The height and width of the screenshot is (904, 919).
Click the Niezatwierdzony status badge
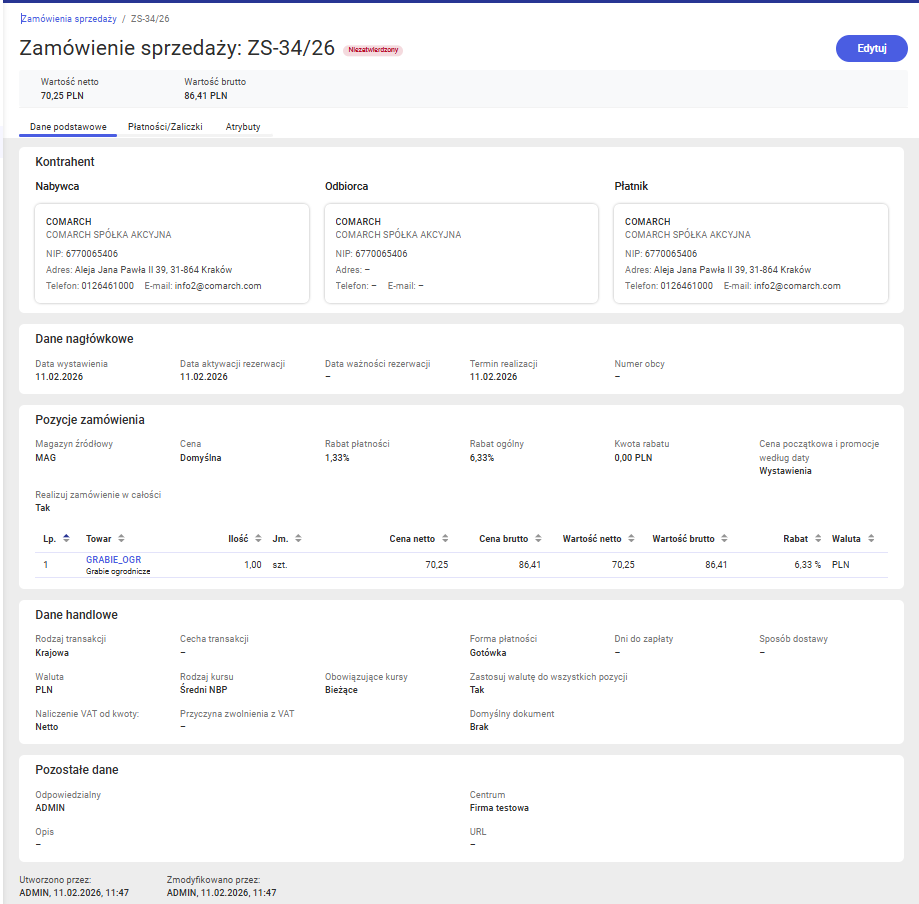coord(373,50)
